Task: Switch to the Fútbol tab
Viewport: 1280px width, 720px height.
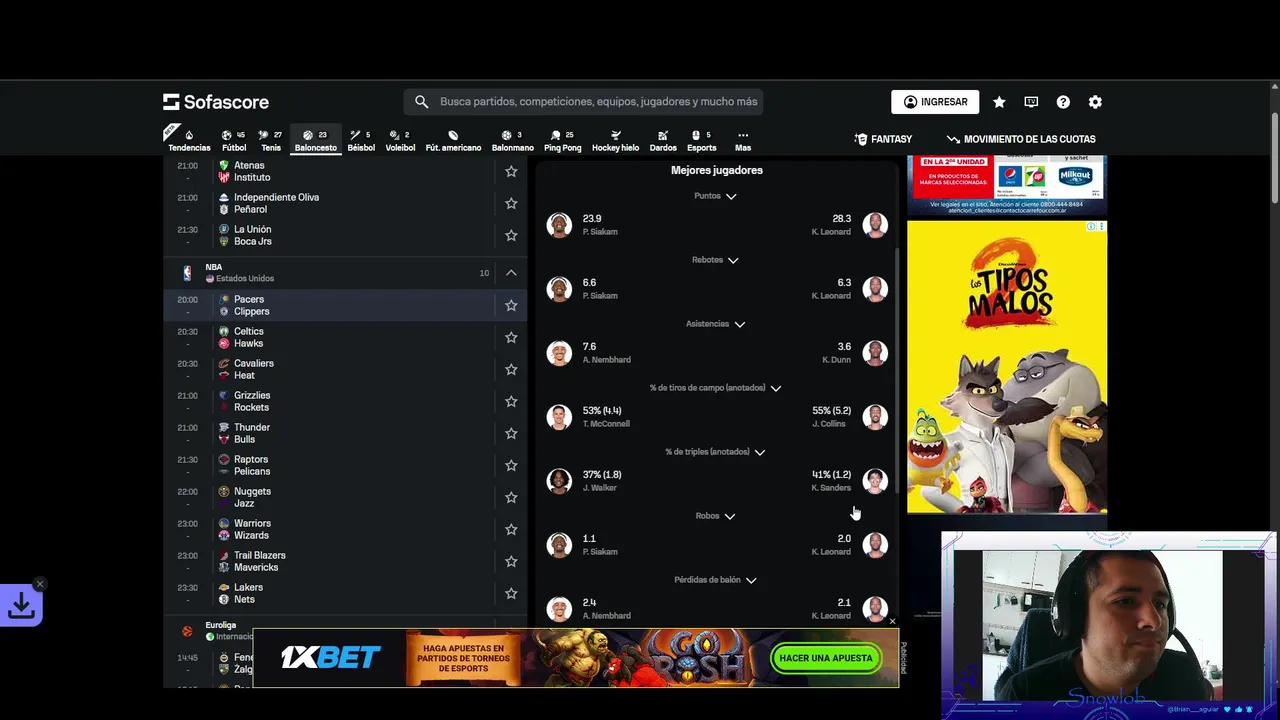Action: (x=234, y=140)
